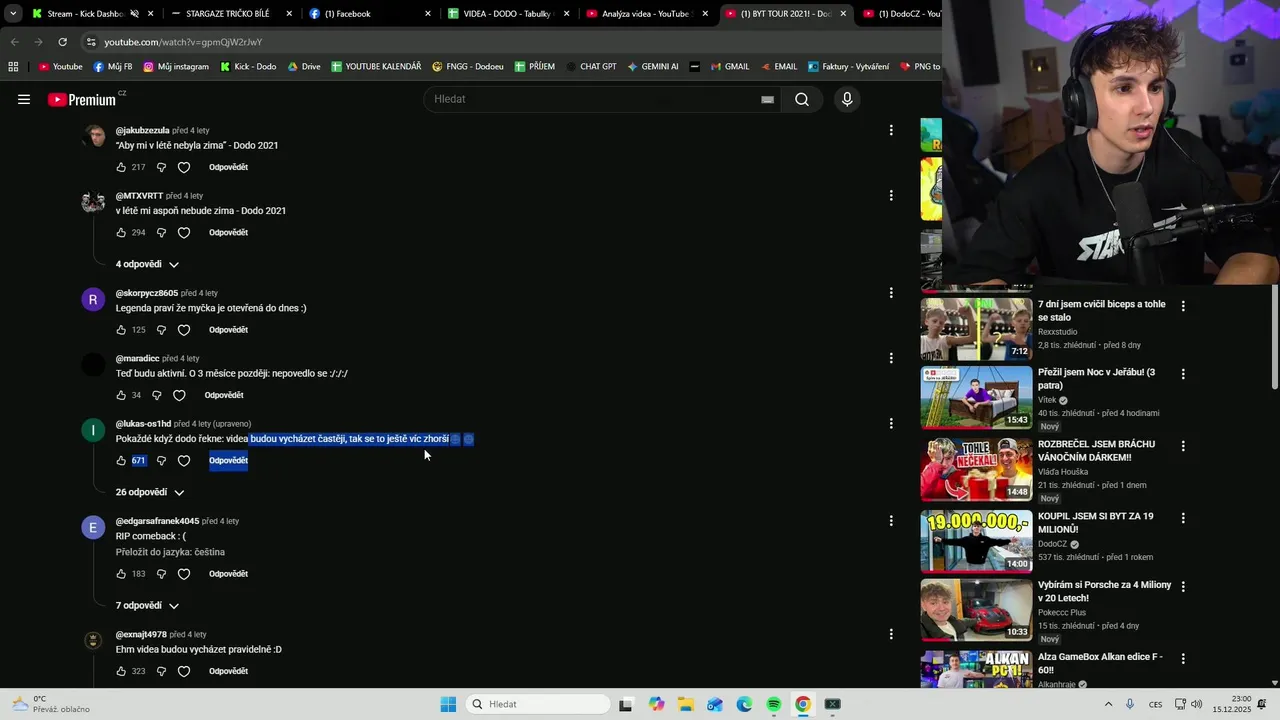Click the search magnifier button
The height and width of the screenshot is (720, 1280).
coord(802,99)
